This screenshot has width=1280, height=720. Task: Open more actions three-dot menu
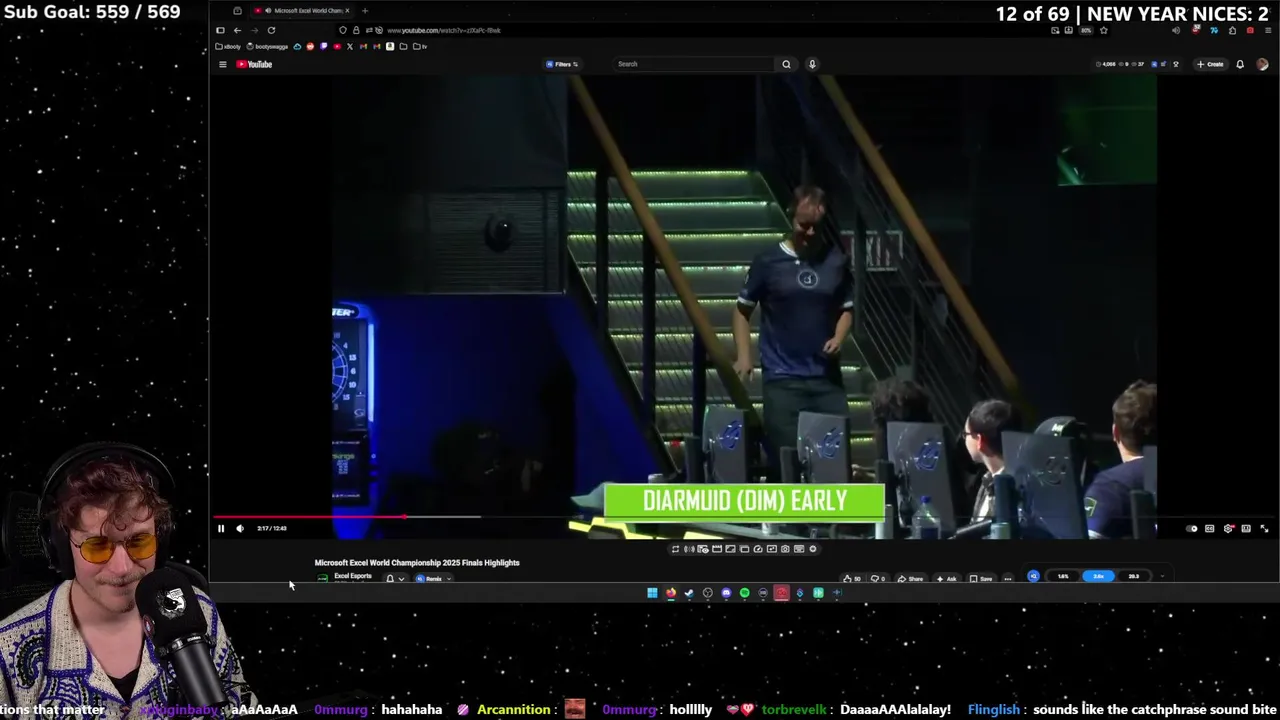click(x=1007, y=578)
